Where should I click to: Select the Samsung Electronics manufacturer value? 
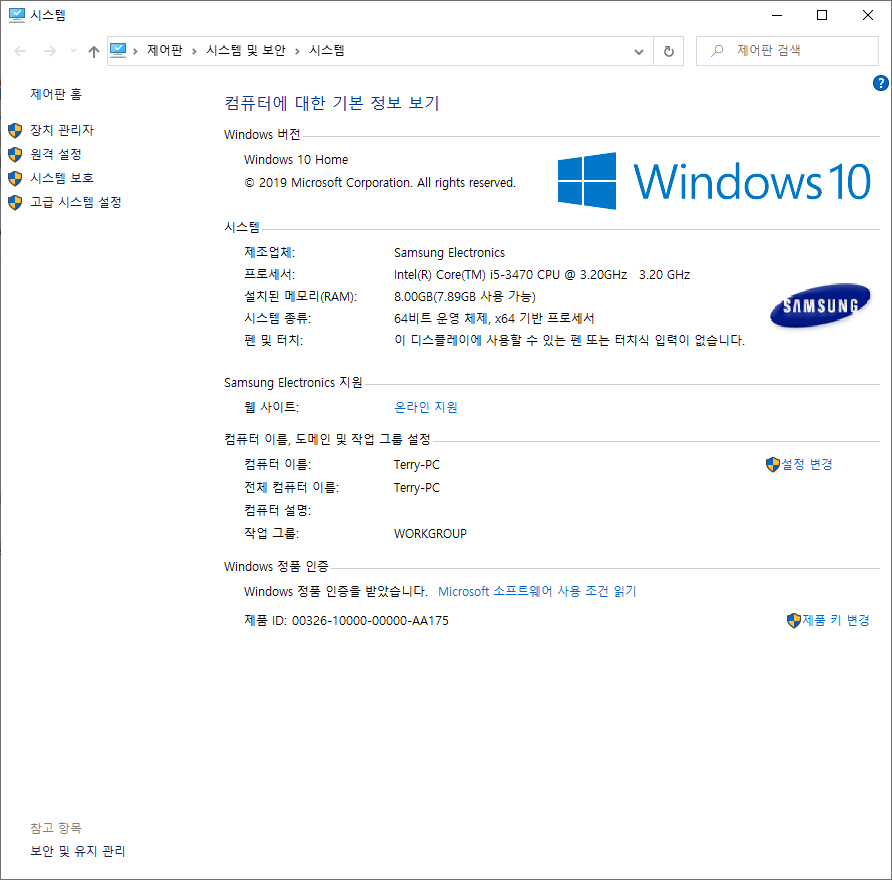click(x=449, y=253)
